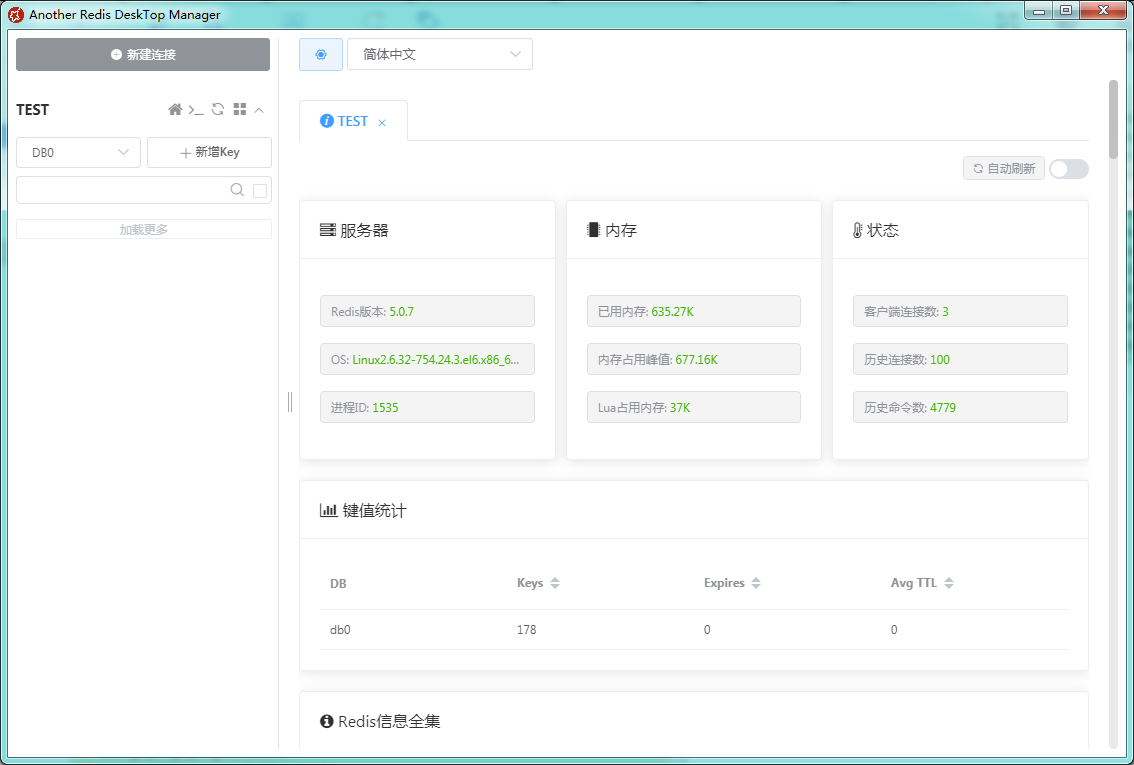Maximize the Redis manager window

(x=1066, y=11)
